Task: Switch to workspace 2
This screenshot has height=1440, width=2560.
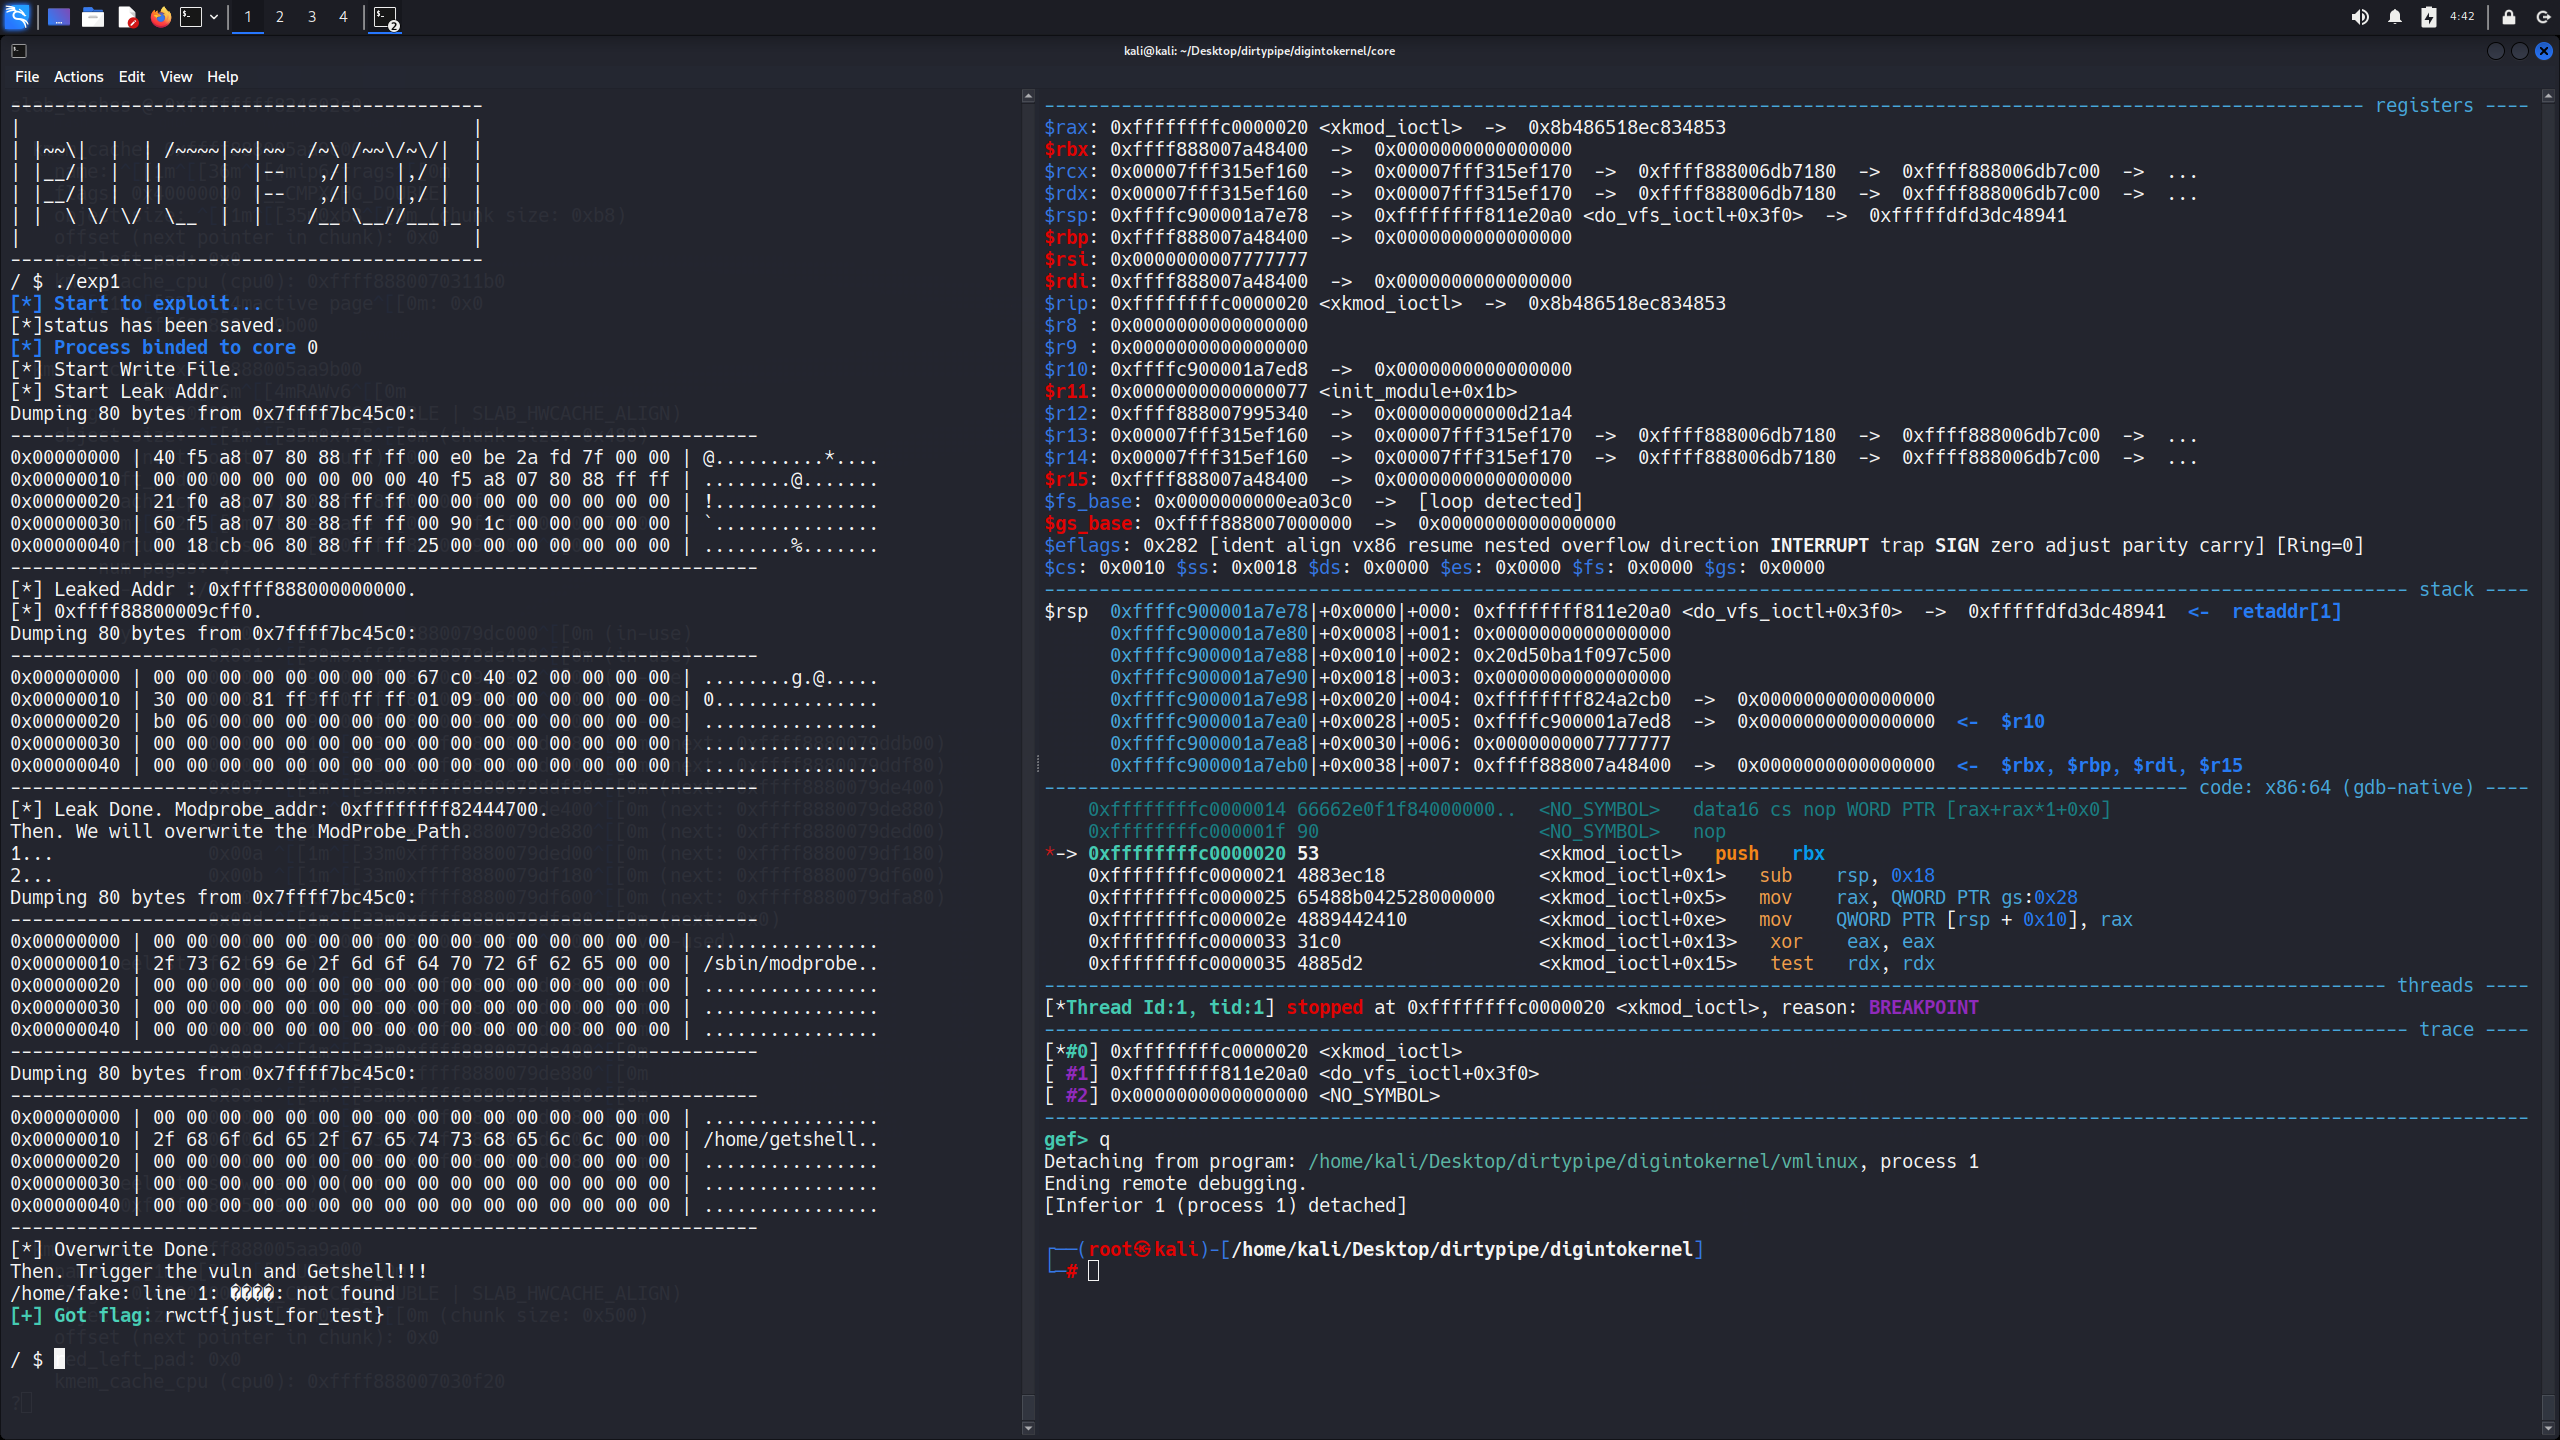Action: pyautogui.click(x=280, y=17)
